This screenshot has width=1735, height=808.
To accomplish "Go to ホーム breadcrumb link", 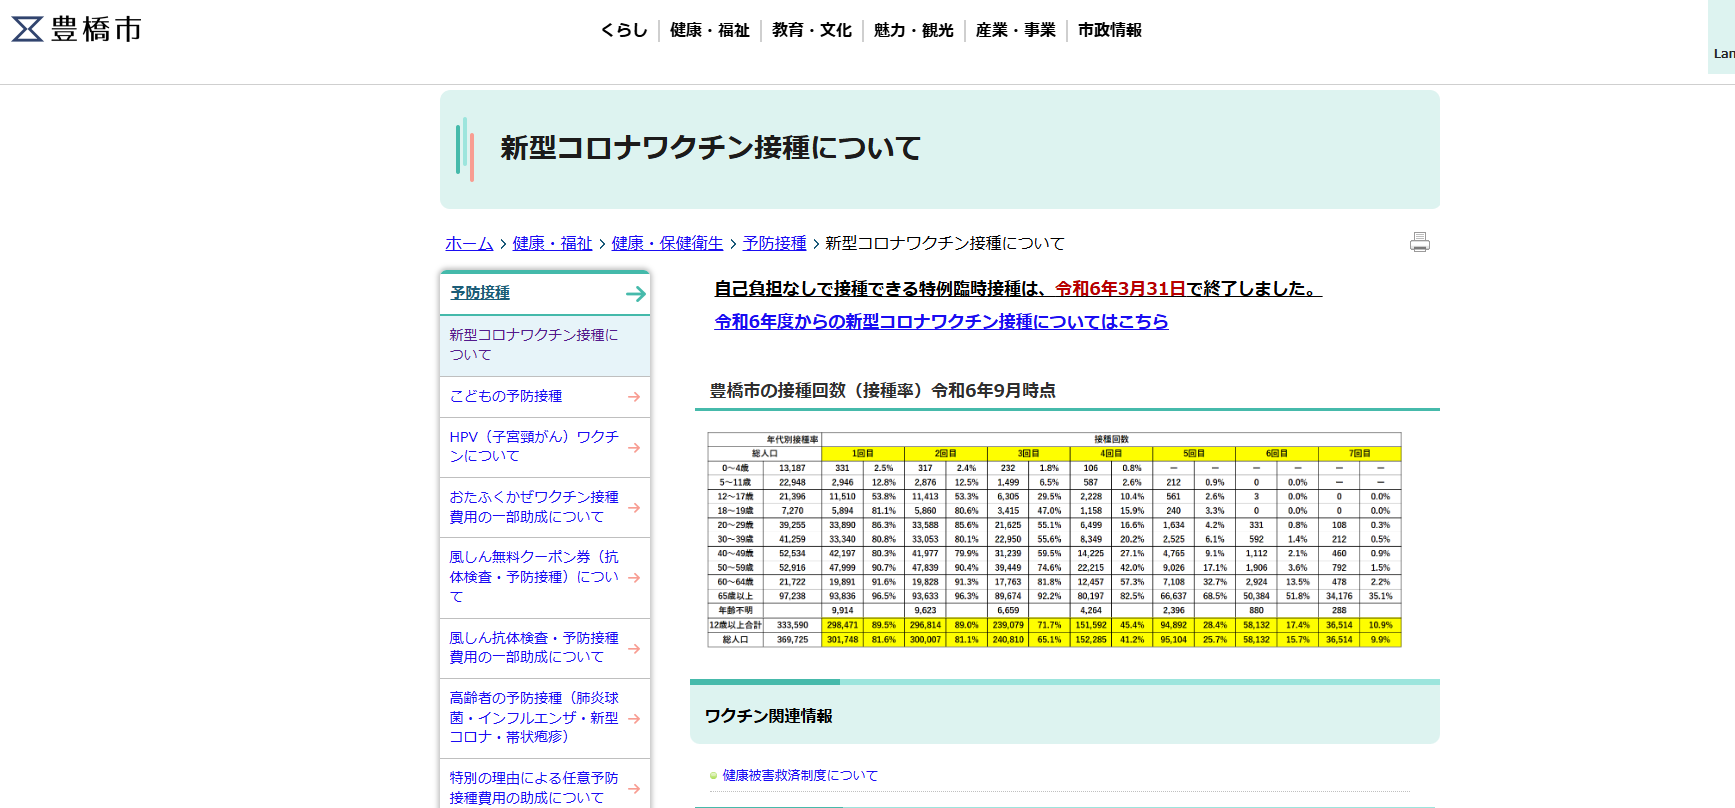I will [469, 243].
